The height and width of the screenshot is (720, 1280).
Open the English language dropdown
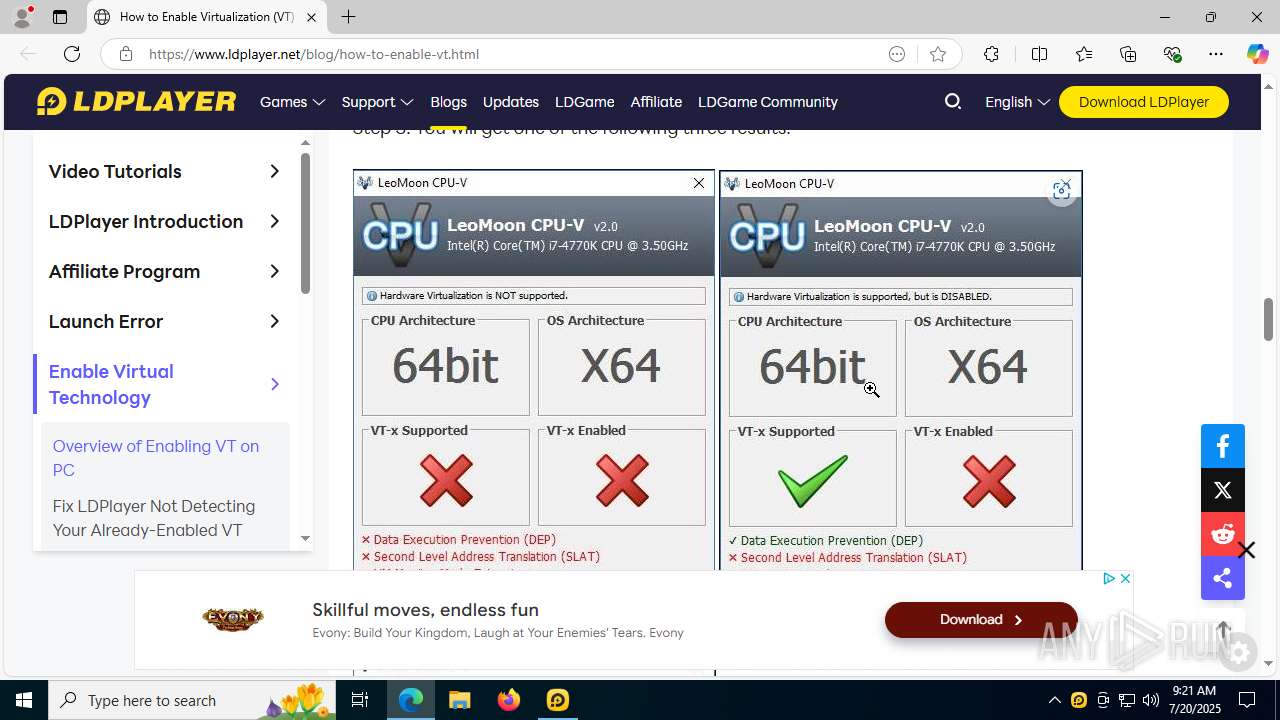tap(1017, 102)
